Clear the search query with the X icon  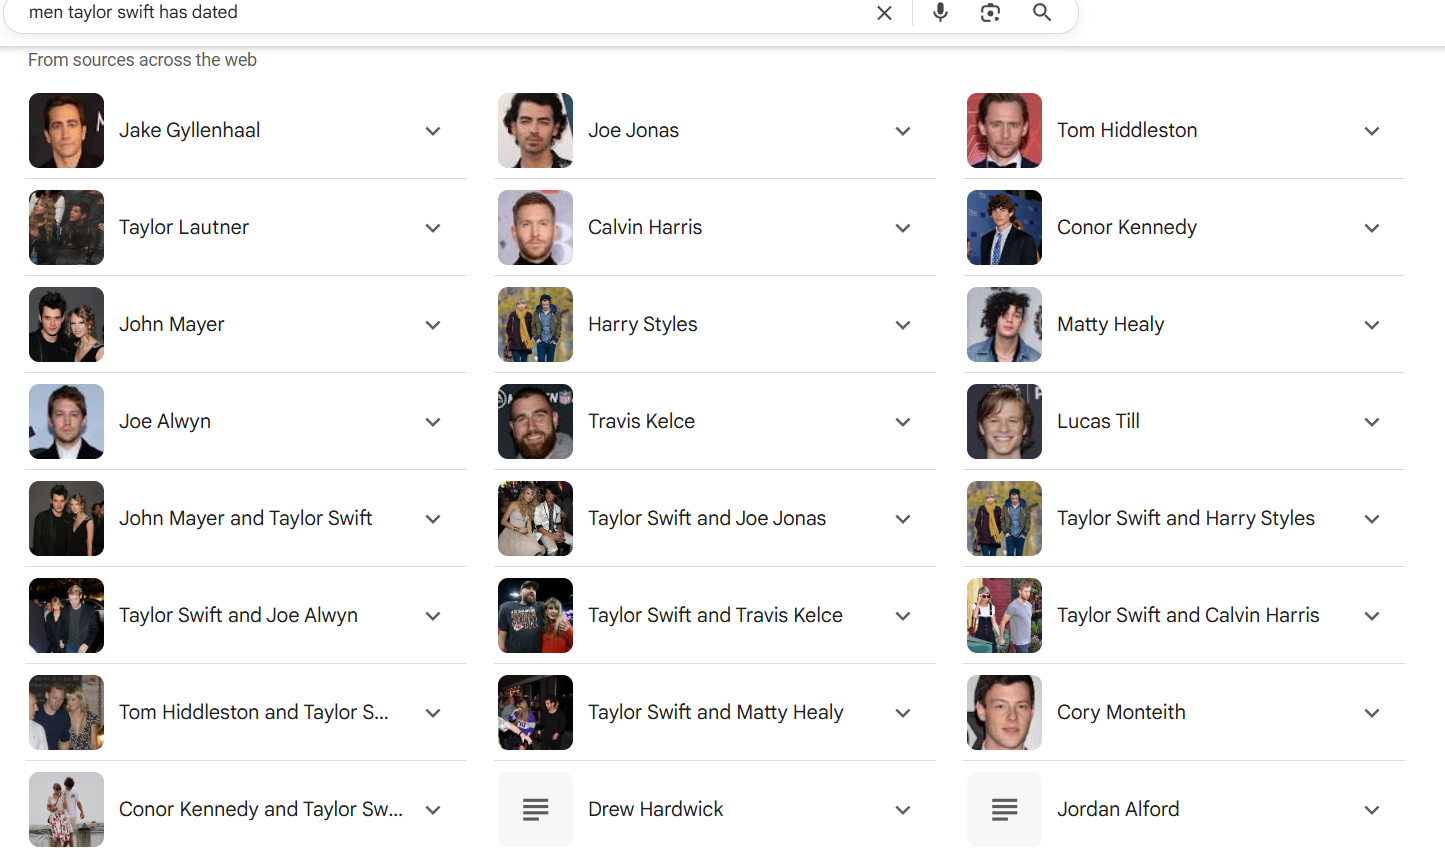click(x=884, y=13)
